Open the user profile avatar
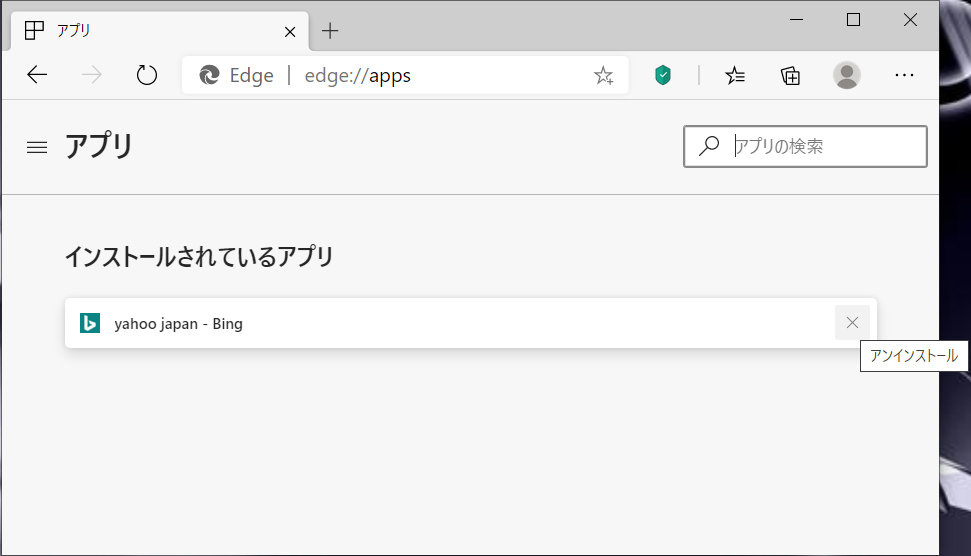971x556 pixels. pos(847,76)
